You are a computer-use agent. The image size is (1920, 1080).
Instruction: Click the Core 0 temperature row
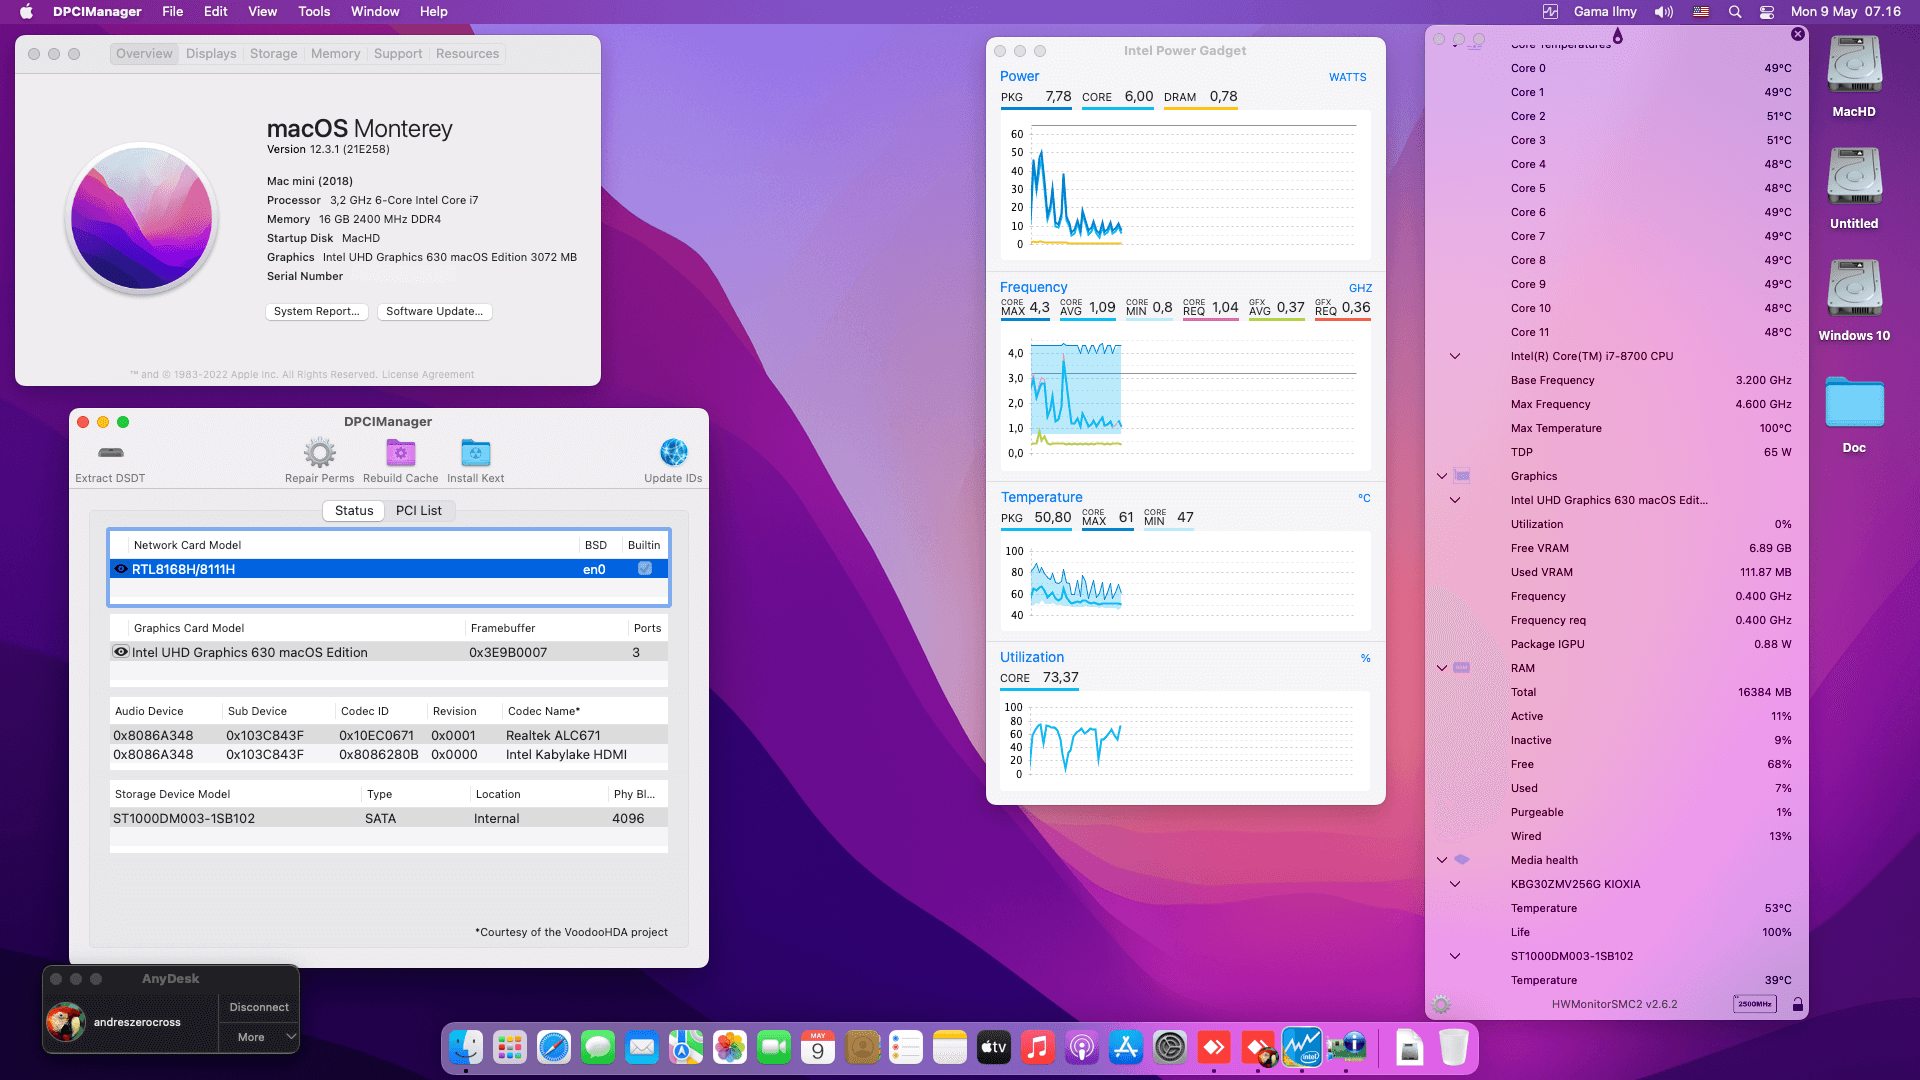[1650, 68]
